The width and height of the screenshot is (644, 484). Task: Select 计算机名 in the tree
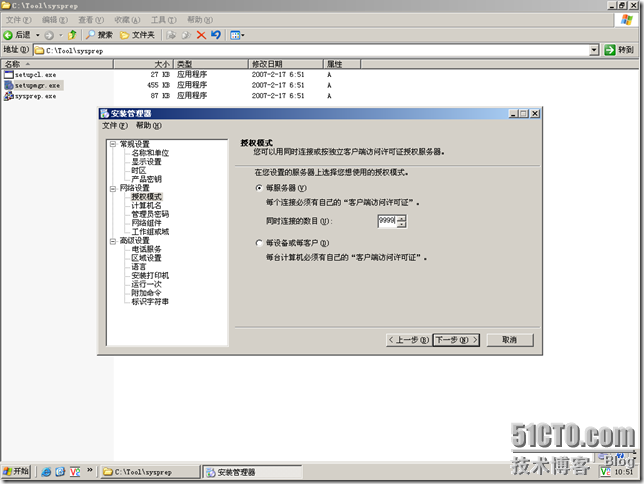146,205
